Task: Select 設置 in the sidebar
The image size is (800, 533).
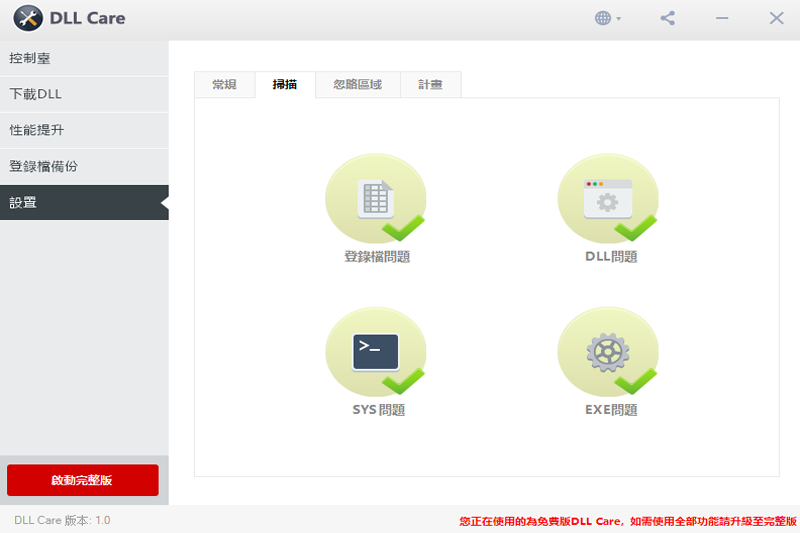Action: (84, 202)
